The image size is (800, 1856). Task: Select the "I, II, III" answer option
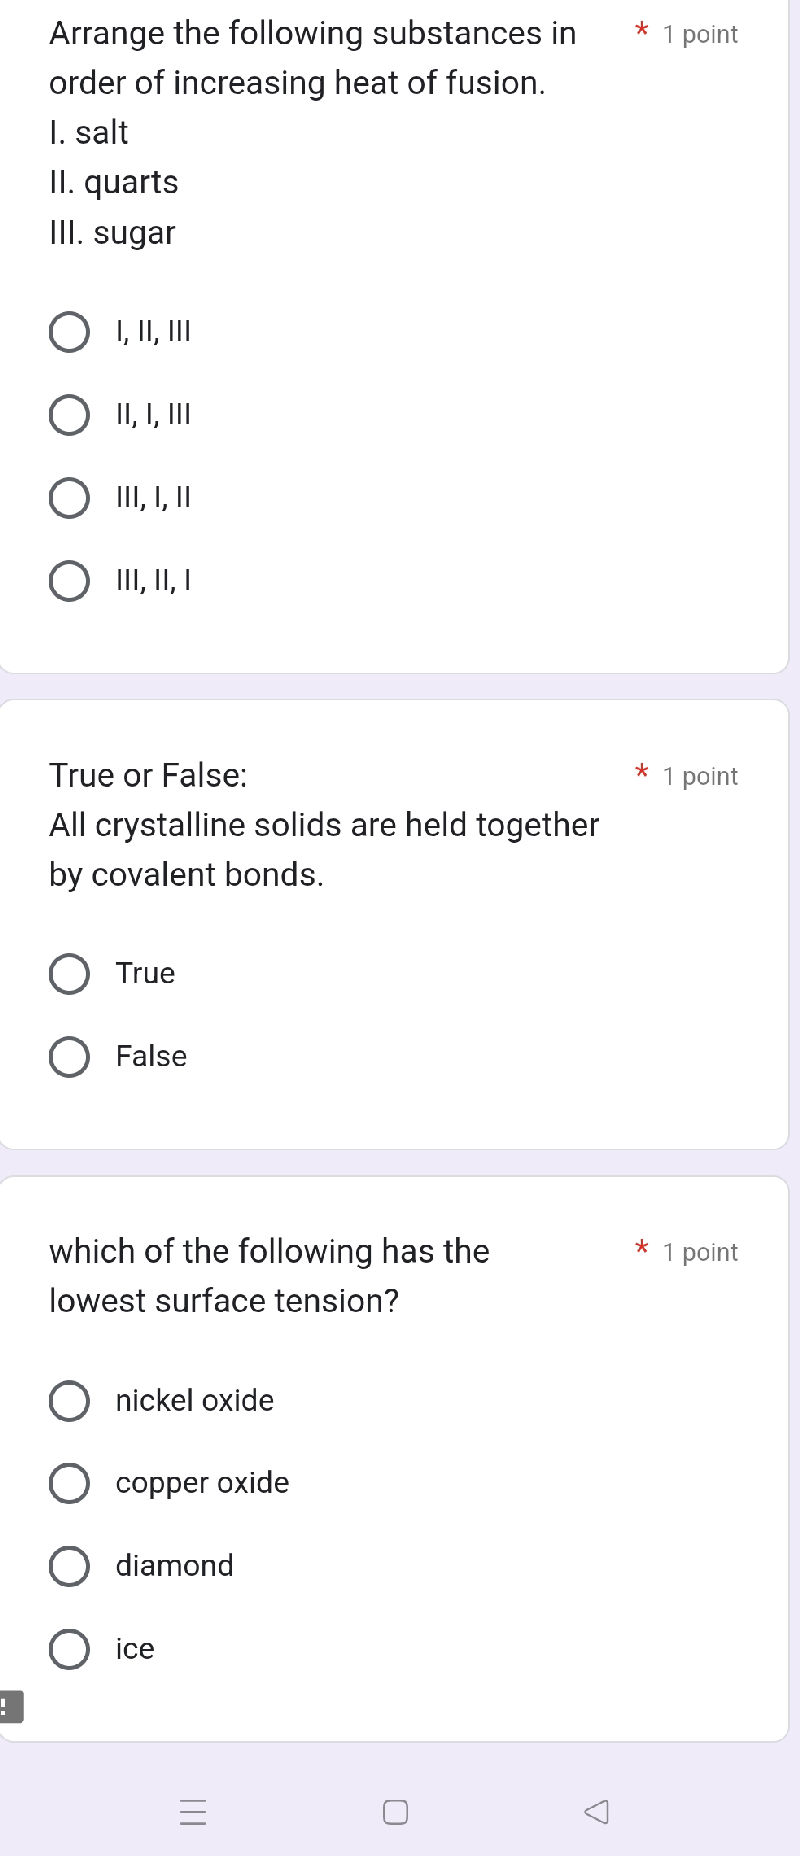(69, 332)
